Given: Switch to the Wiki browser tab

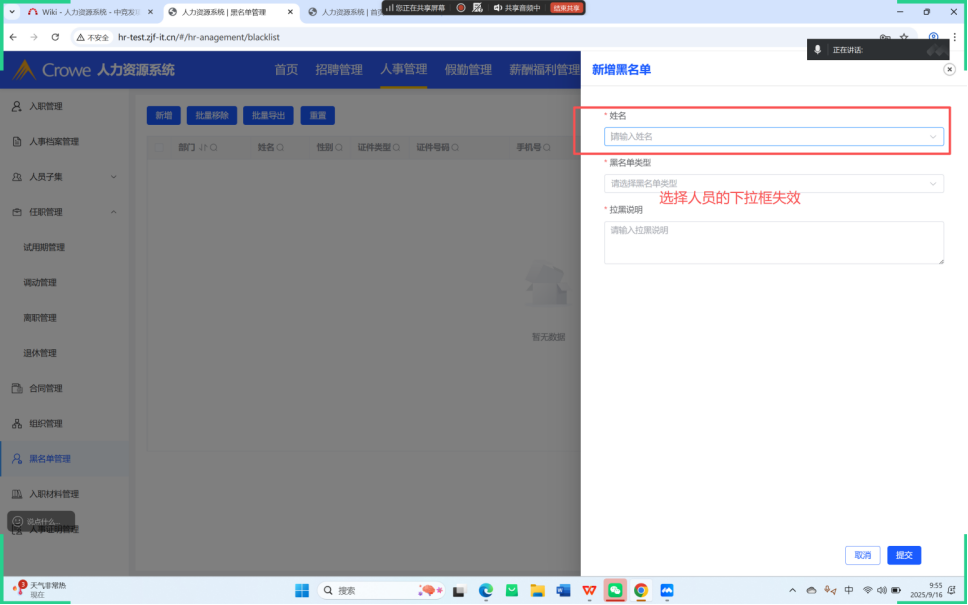Looking at the screenshot, I should click(x=90, y=12).
